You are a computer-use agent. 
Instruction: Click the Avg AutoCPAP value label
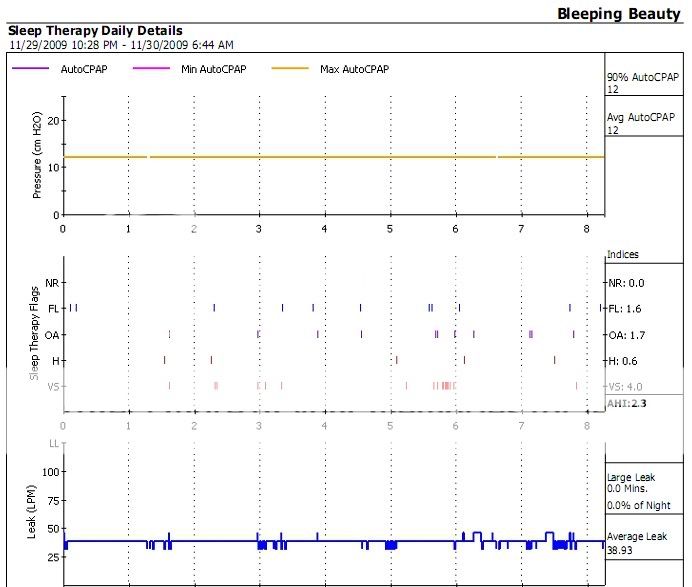point(640,123)
